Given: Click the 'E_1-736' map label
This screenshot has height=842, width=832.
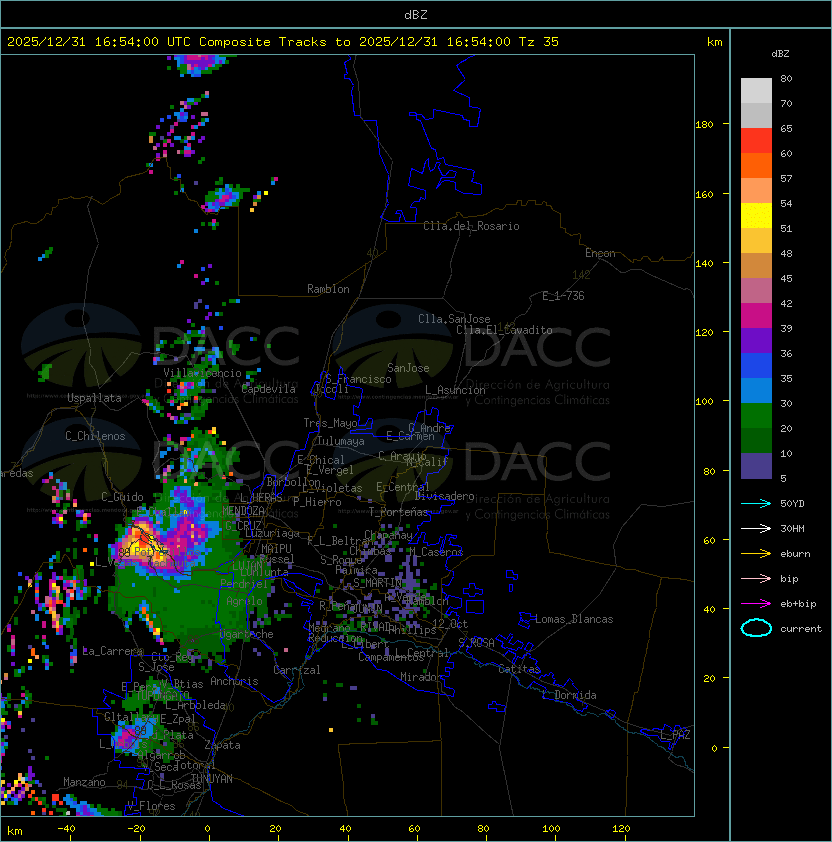Looking at the screenshot, I should (x=563, y=296).
